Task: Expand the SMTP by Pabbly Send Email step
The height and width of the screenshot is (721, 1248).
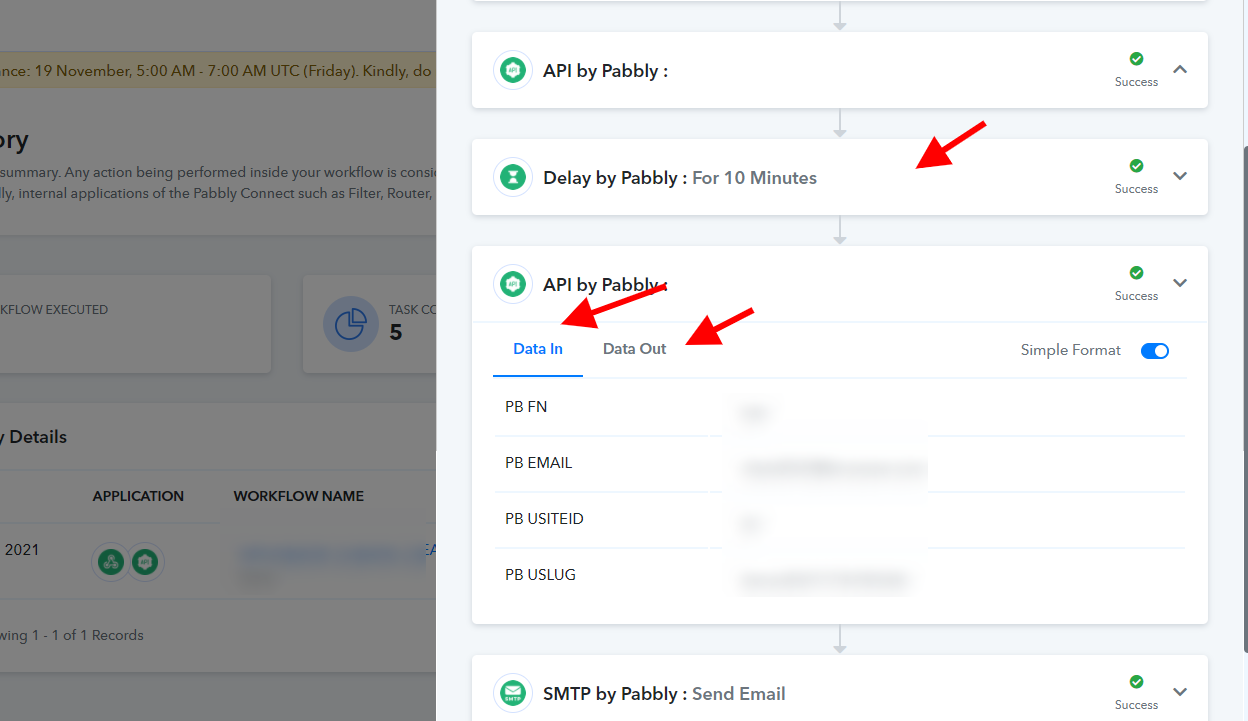Action: (x=1180, y=692)
